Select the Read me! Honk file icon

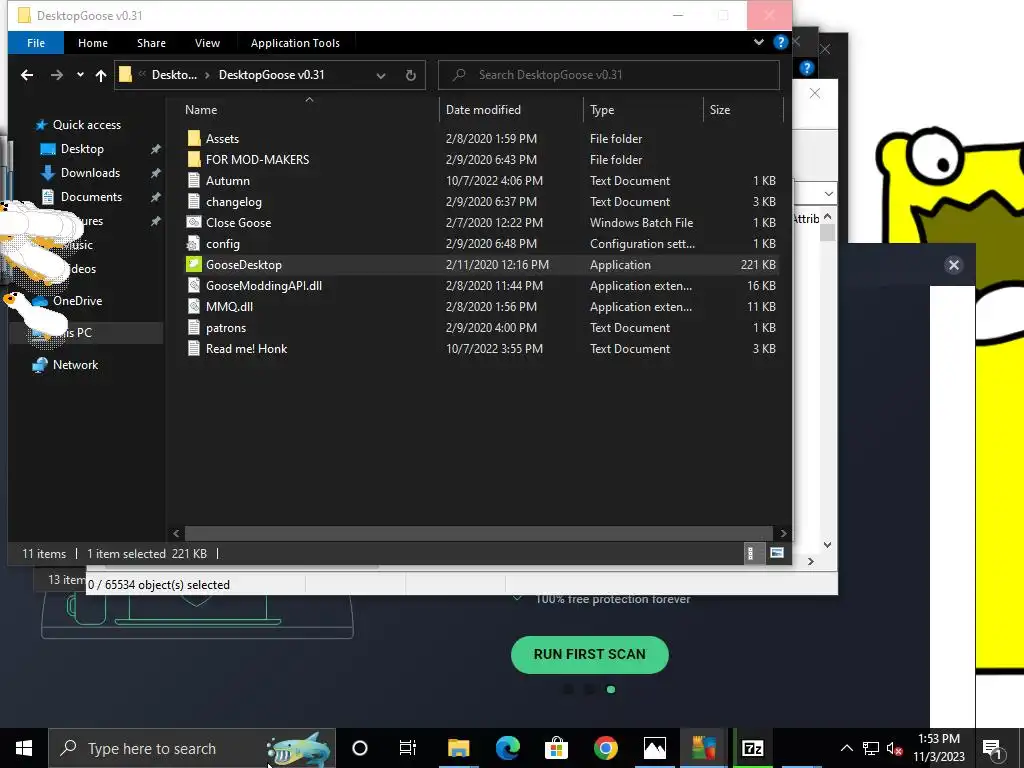(194, 349)
